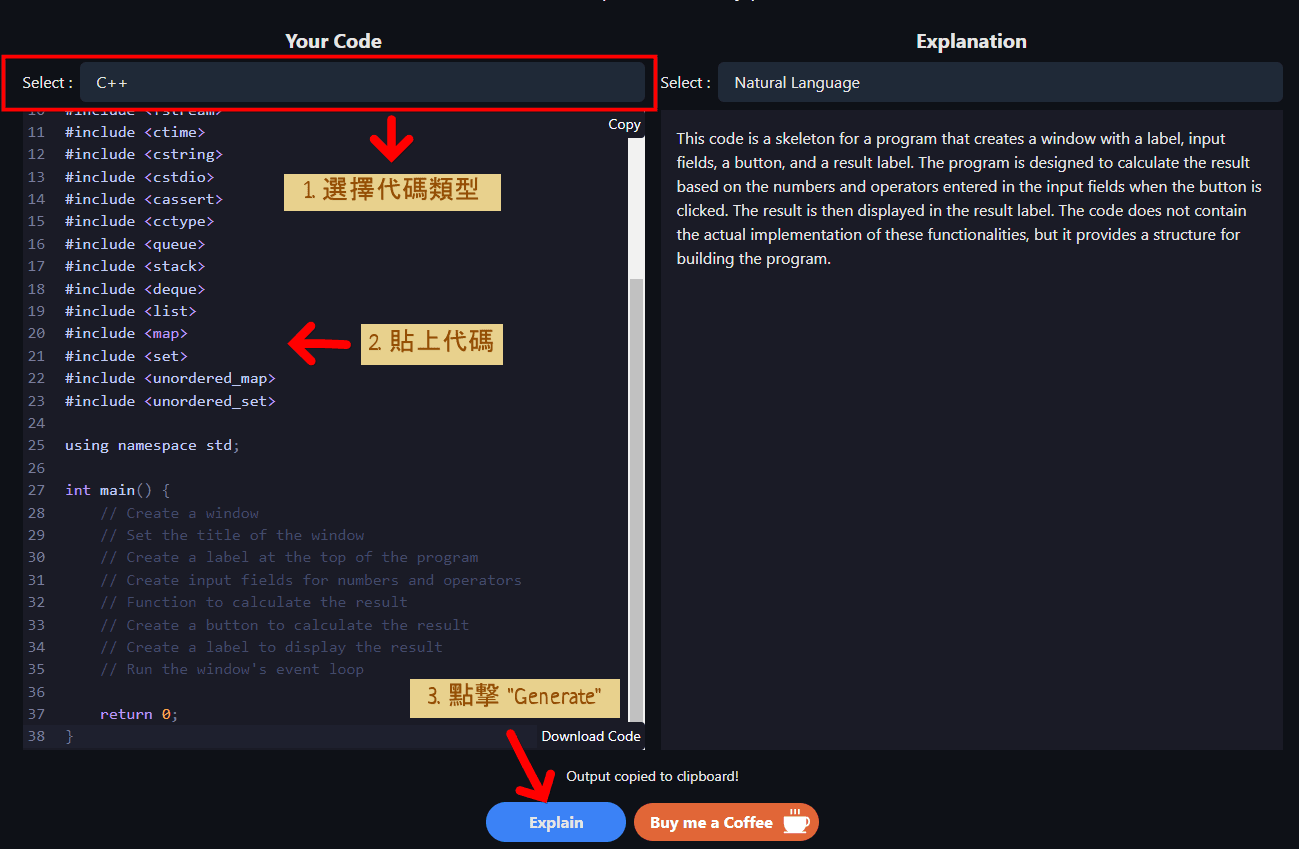Viewport: 1299px width, 849px height.
Task: Click the Copy button above the code
Action: point(624,124)
